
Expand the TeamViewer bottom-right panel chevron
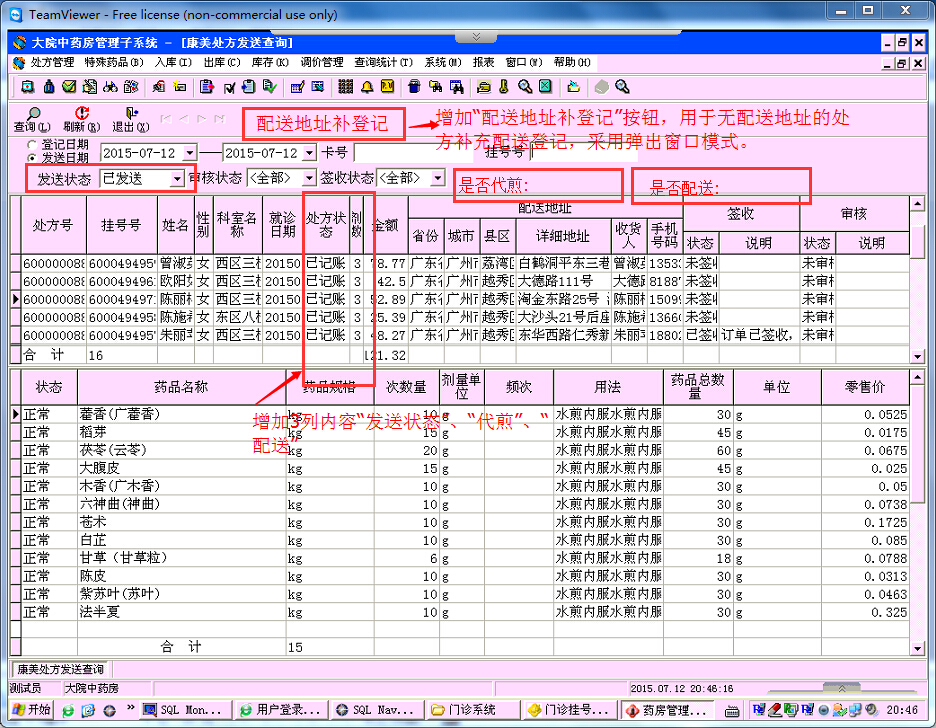(x=842, y=688)
